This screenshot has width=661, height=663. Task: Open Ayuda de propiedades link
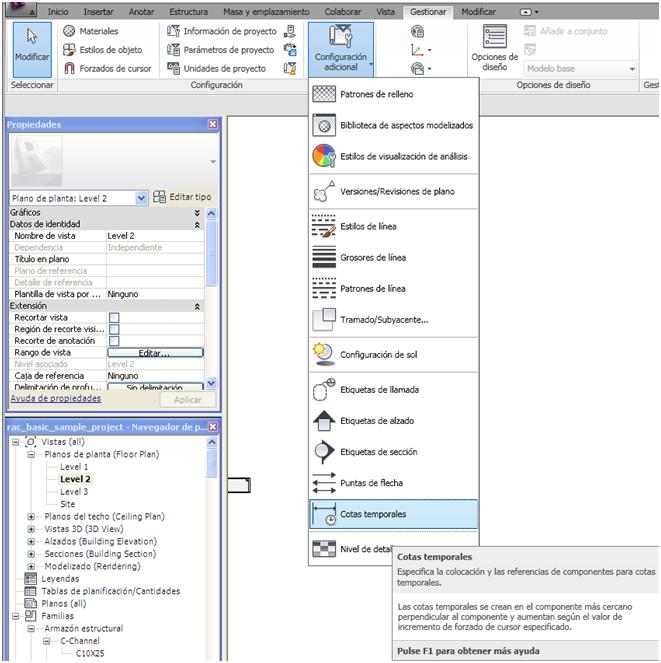(x=55, y=398)
